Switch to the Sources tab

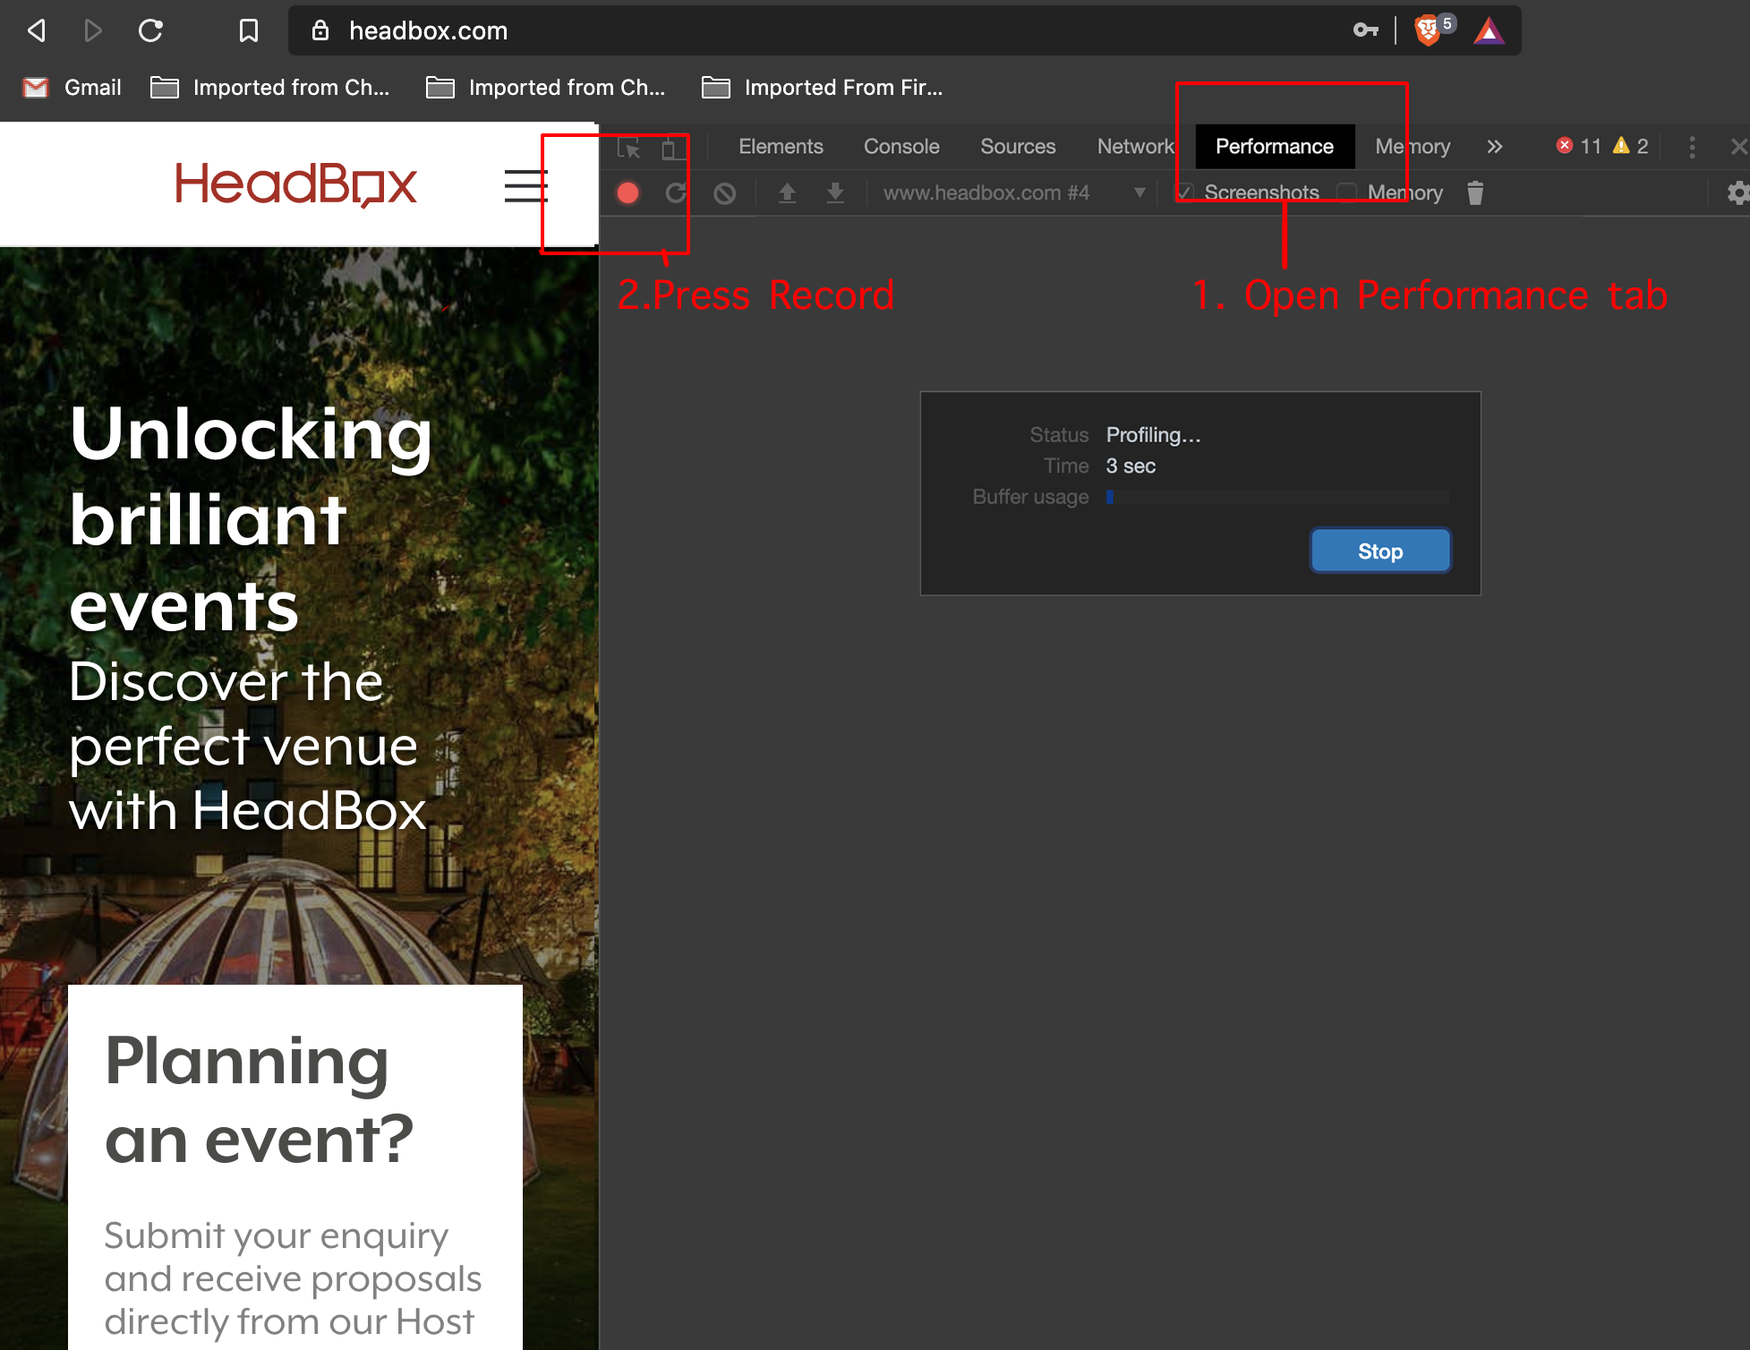(1018, 147)
